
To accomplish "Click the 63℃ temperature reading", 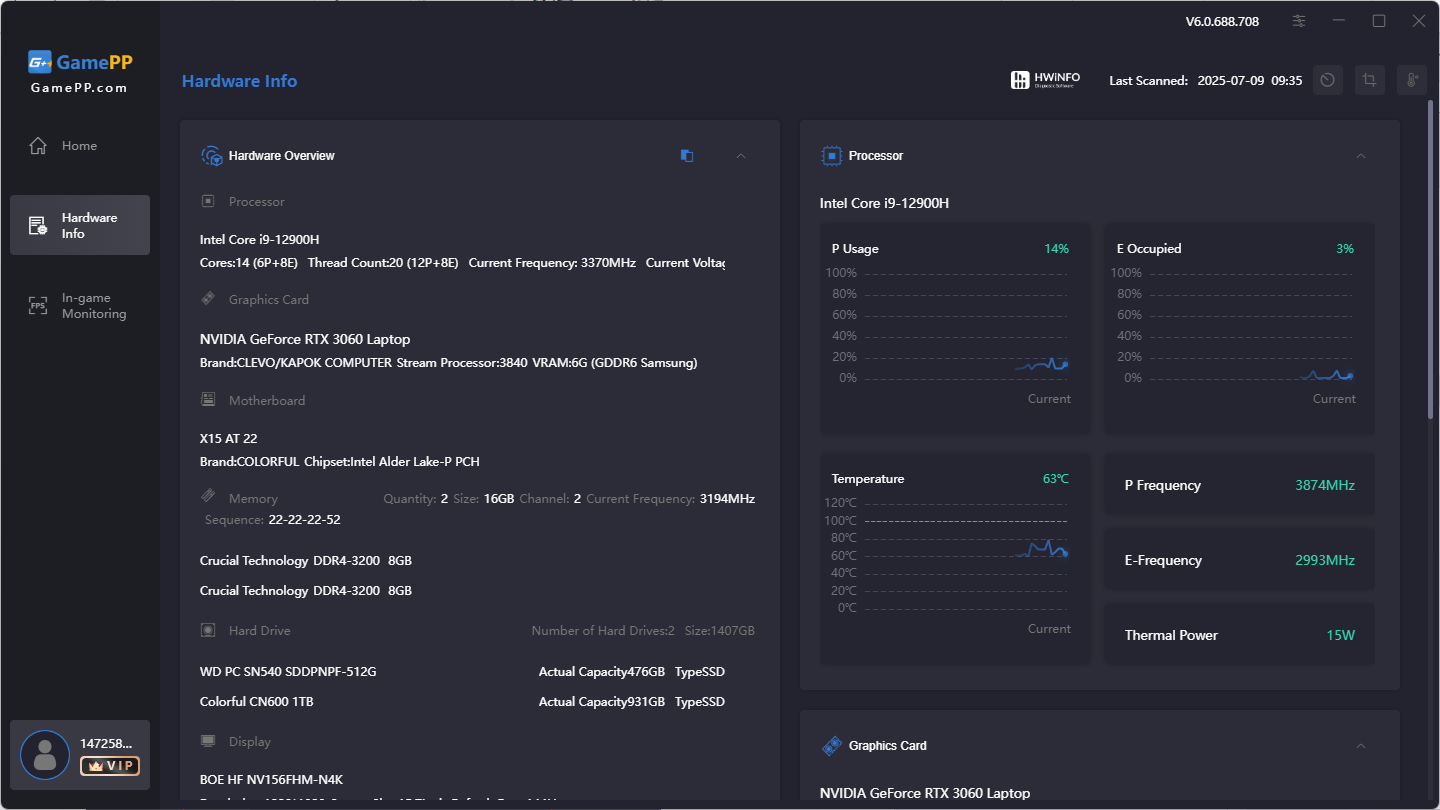I will coord(1056,479).
